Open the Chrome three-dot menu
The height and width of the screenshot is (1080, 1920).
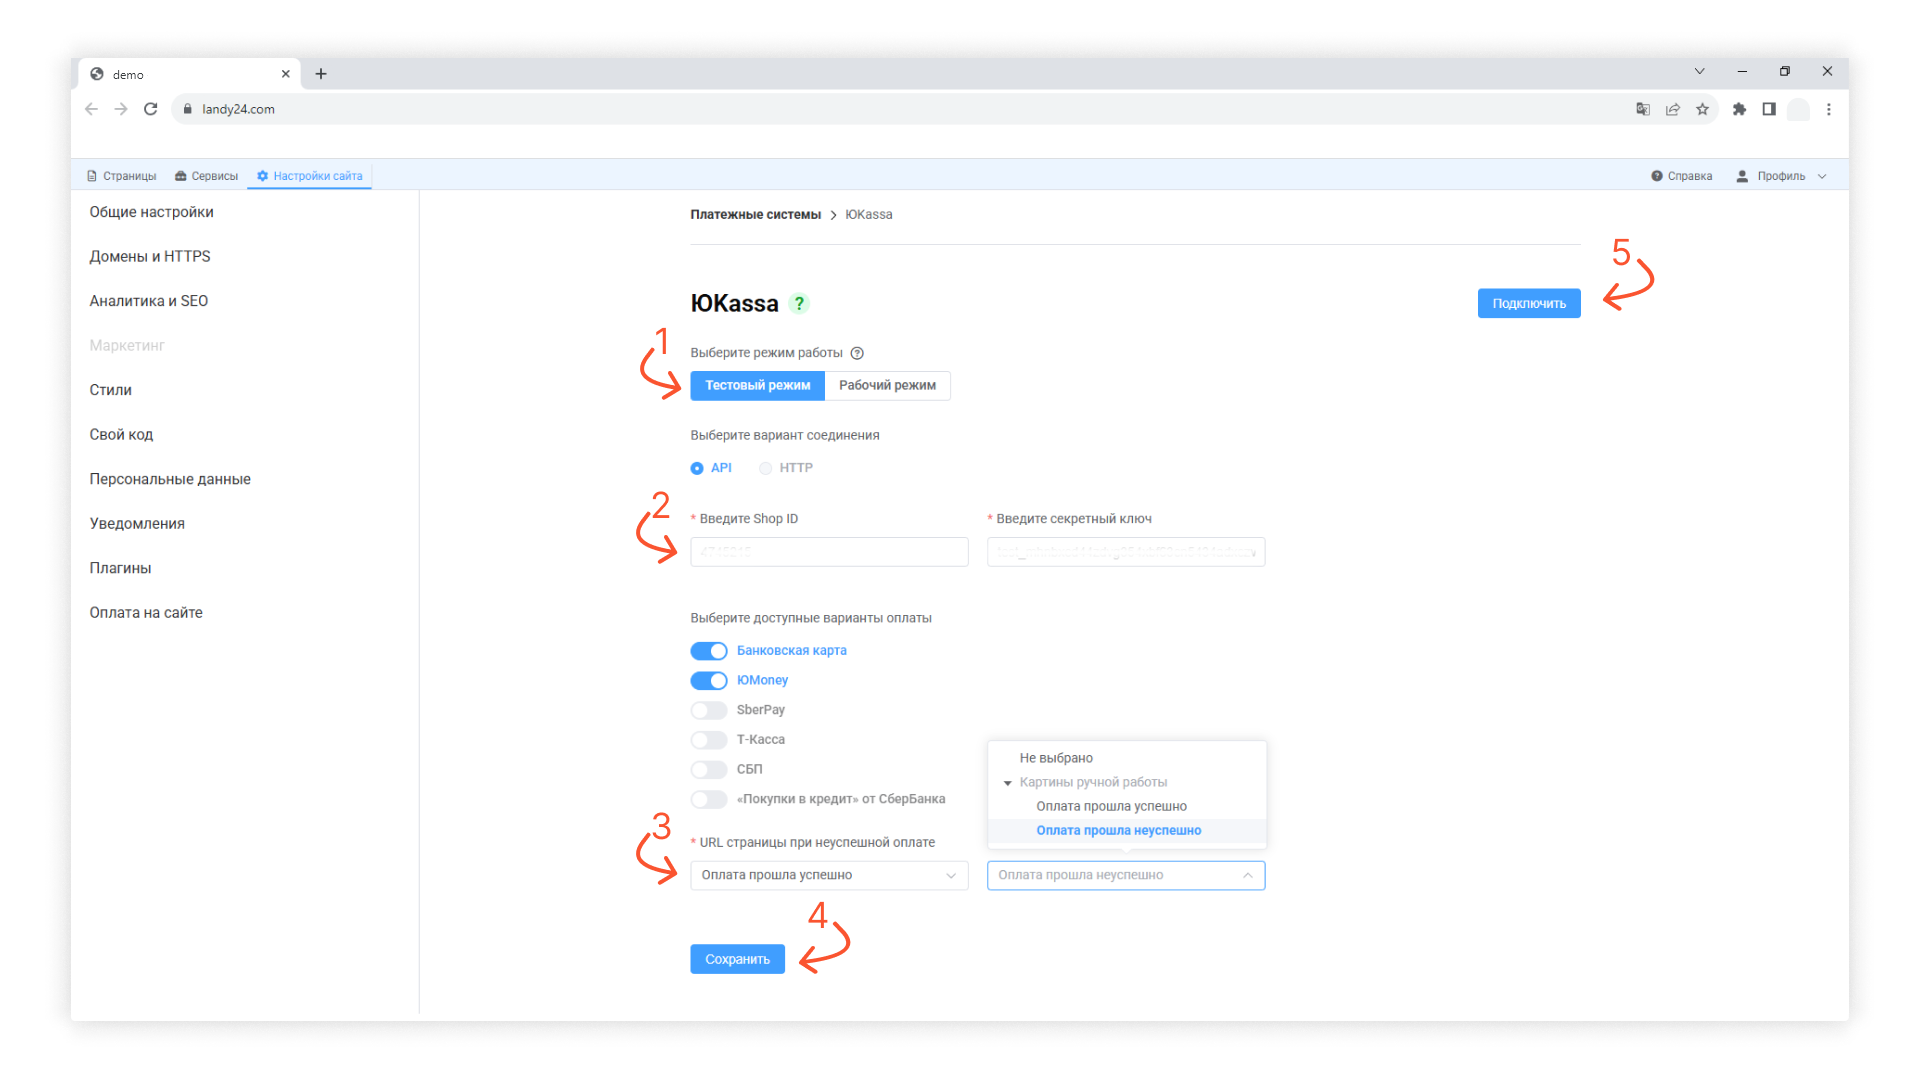1829,109
